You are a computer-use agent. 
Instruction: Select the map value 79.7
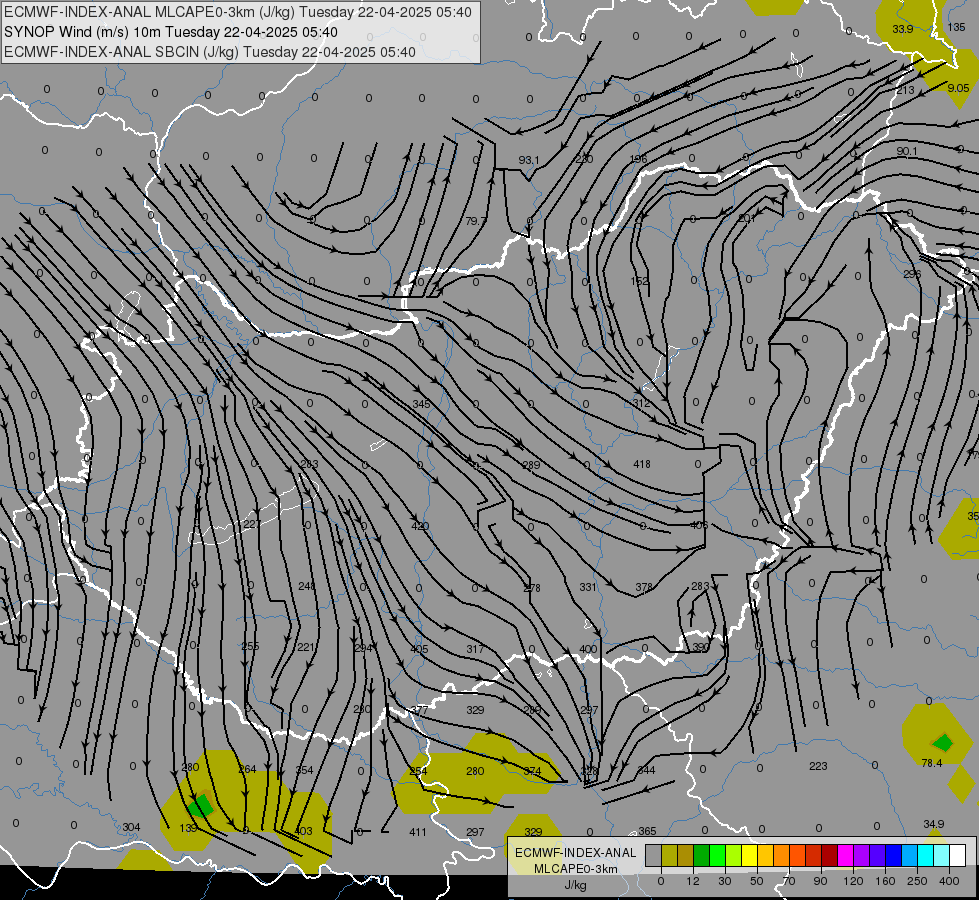476,221
